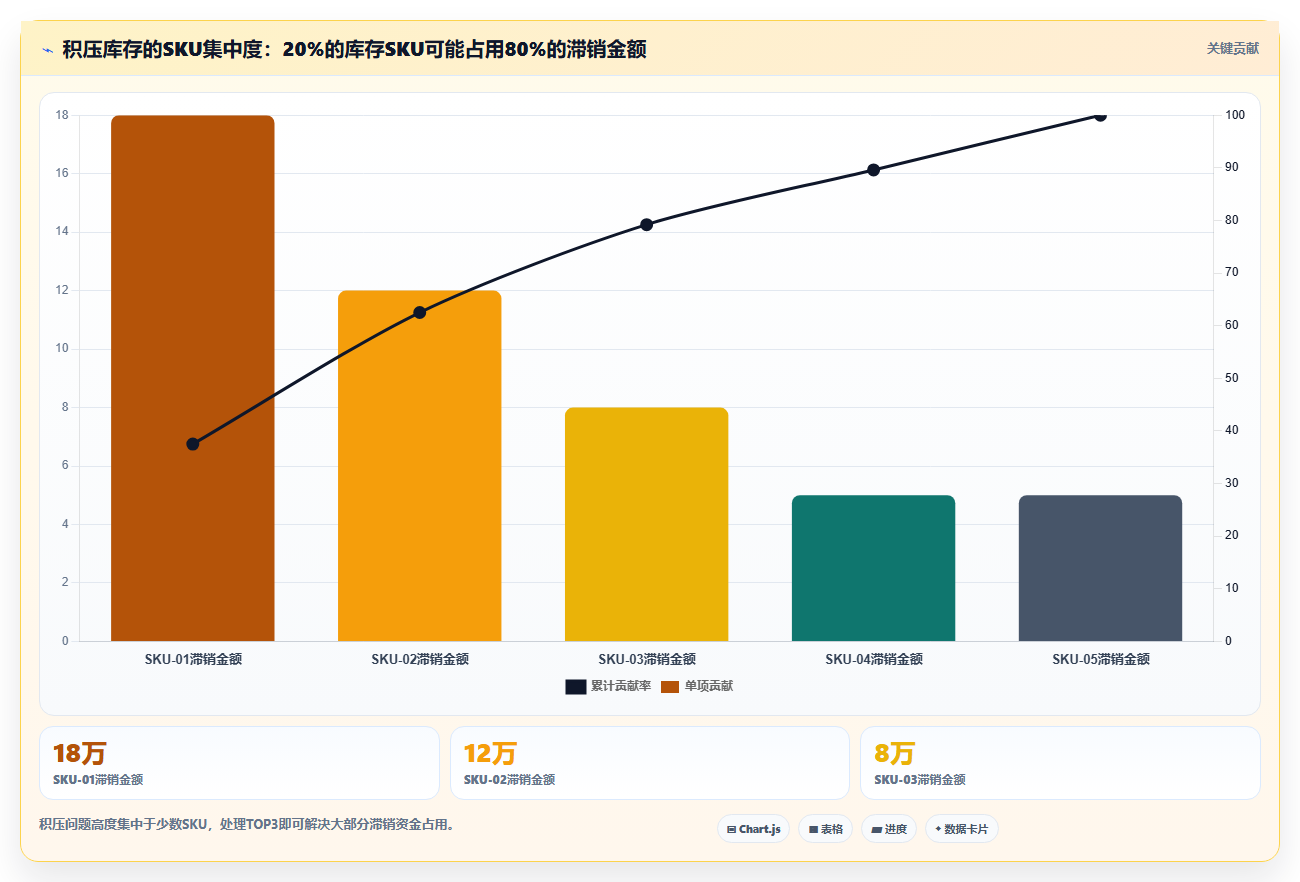The width and height of the screenshot is (1300, 882).
Task: Click the SKU-04 teal bar
Action: click(874, 568)
